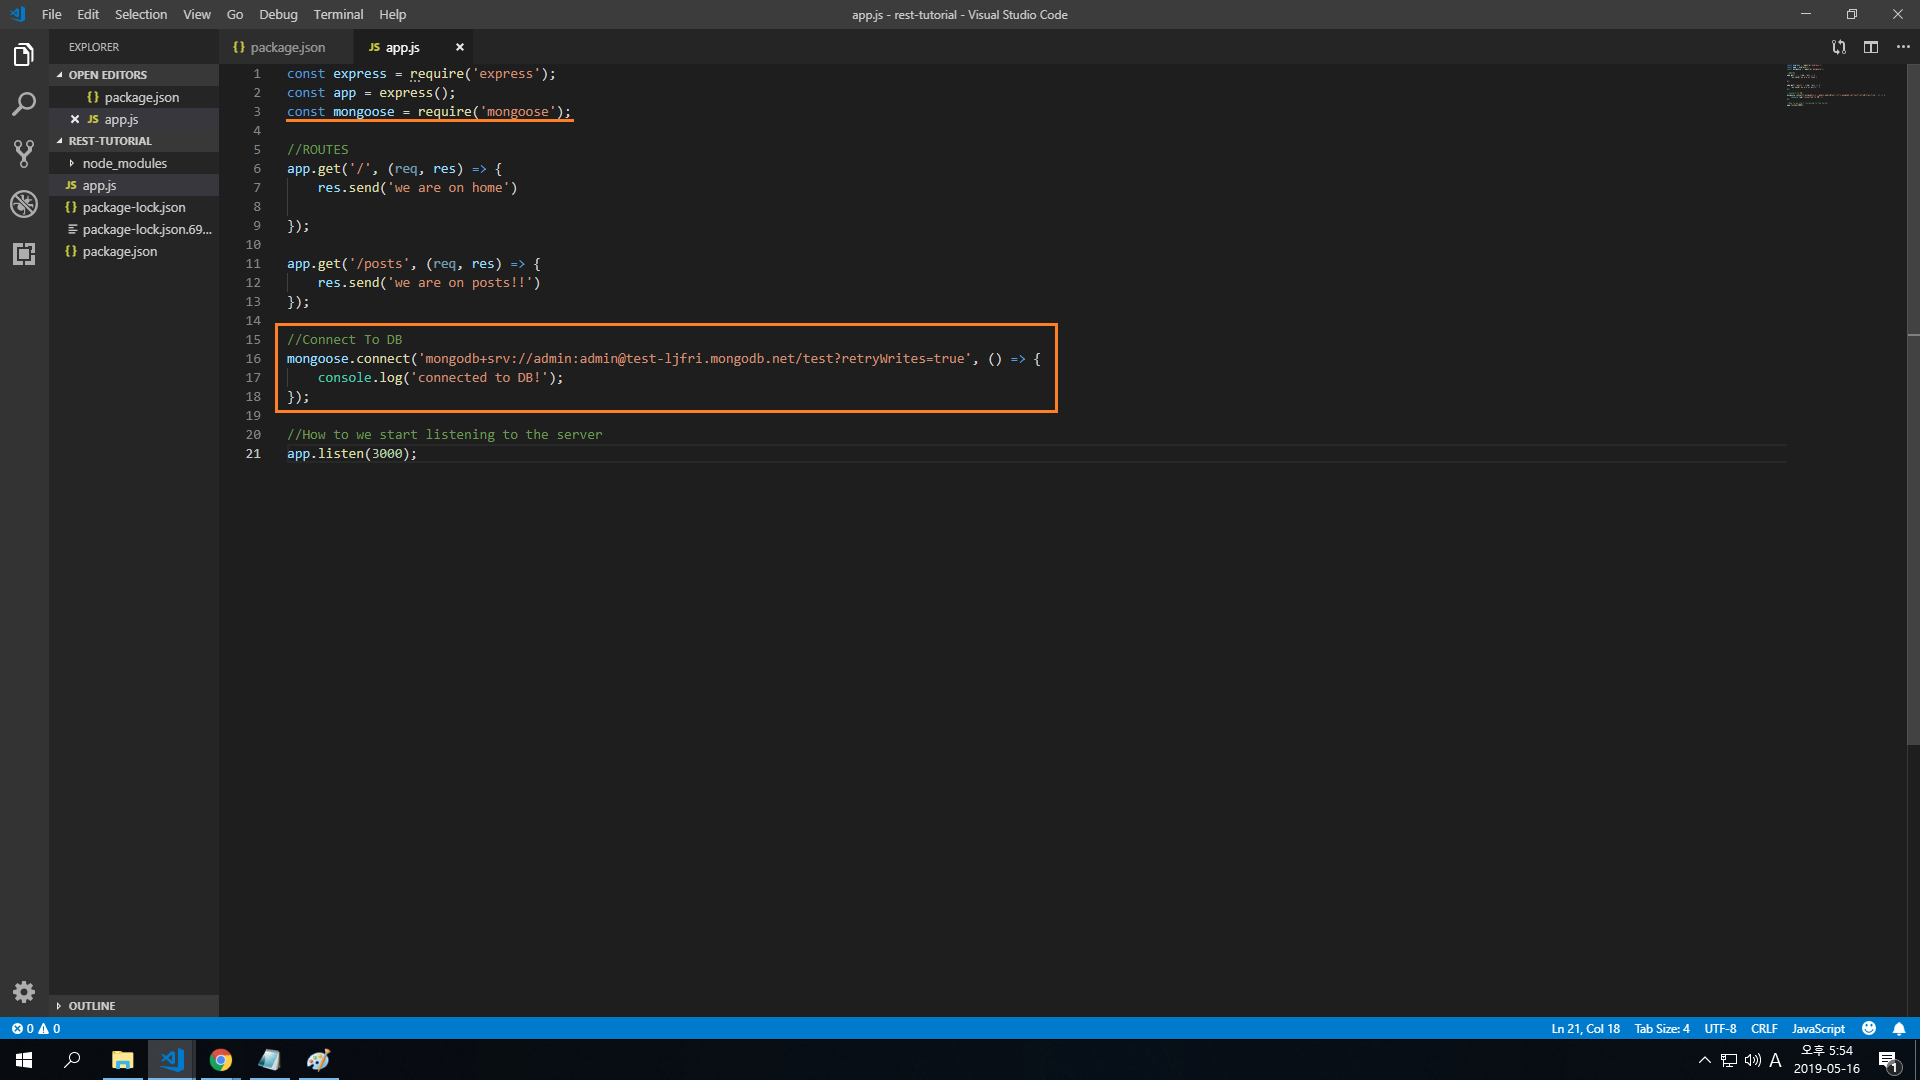1920x1080 pixels.
Task: Open File Explorer from taskbar
Action: [122, 1060]
